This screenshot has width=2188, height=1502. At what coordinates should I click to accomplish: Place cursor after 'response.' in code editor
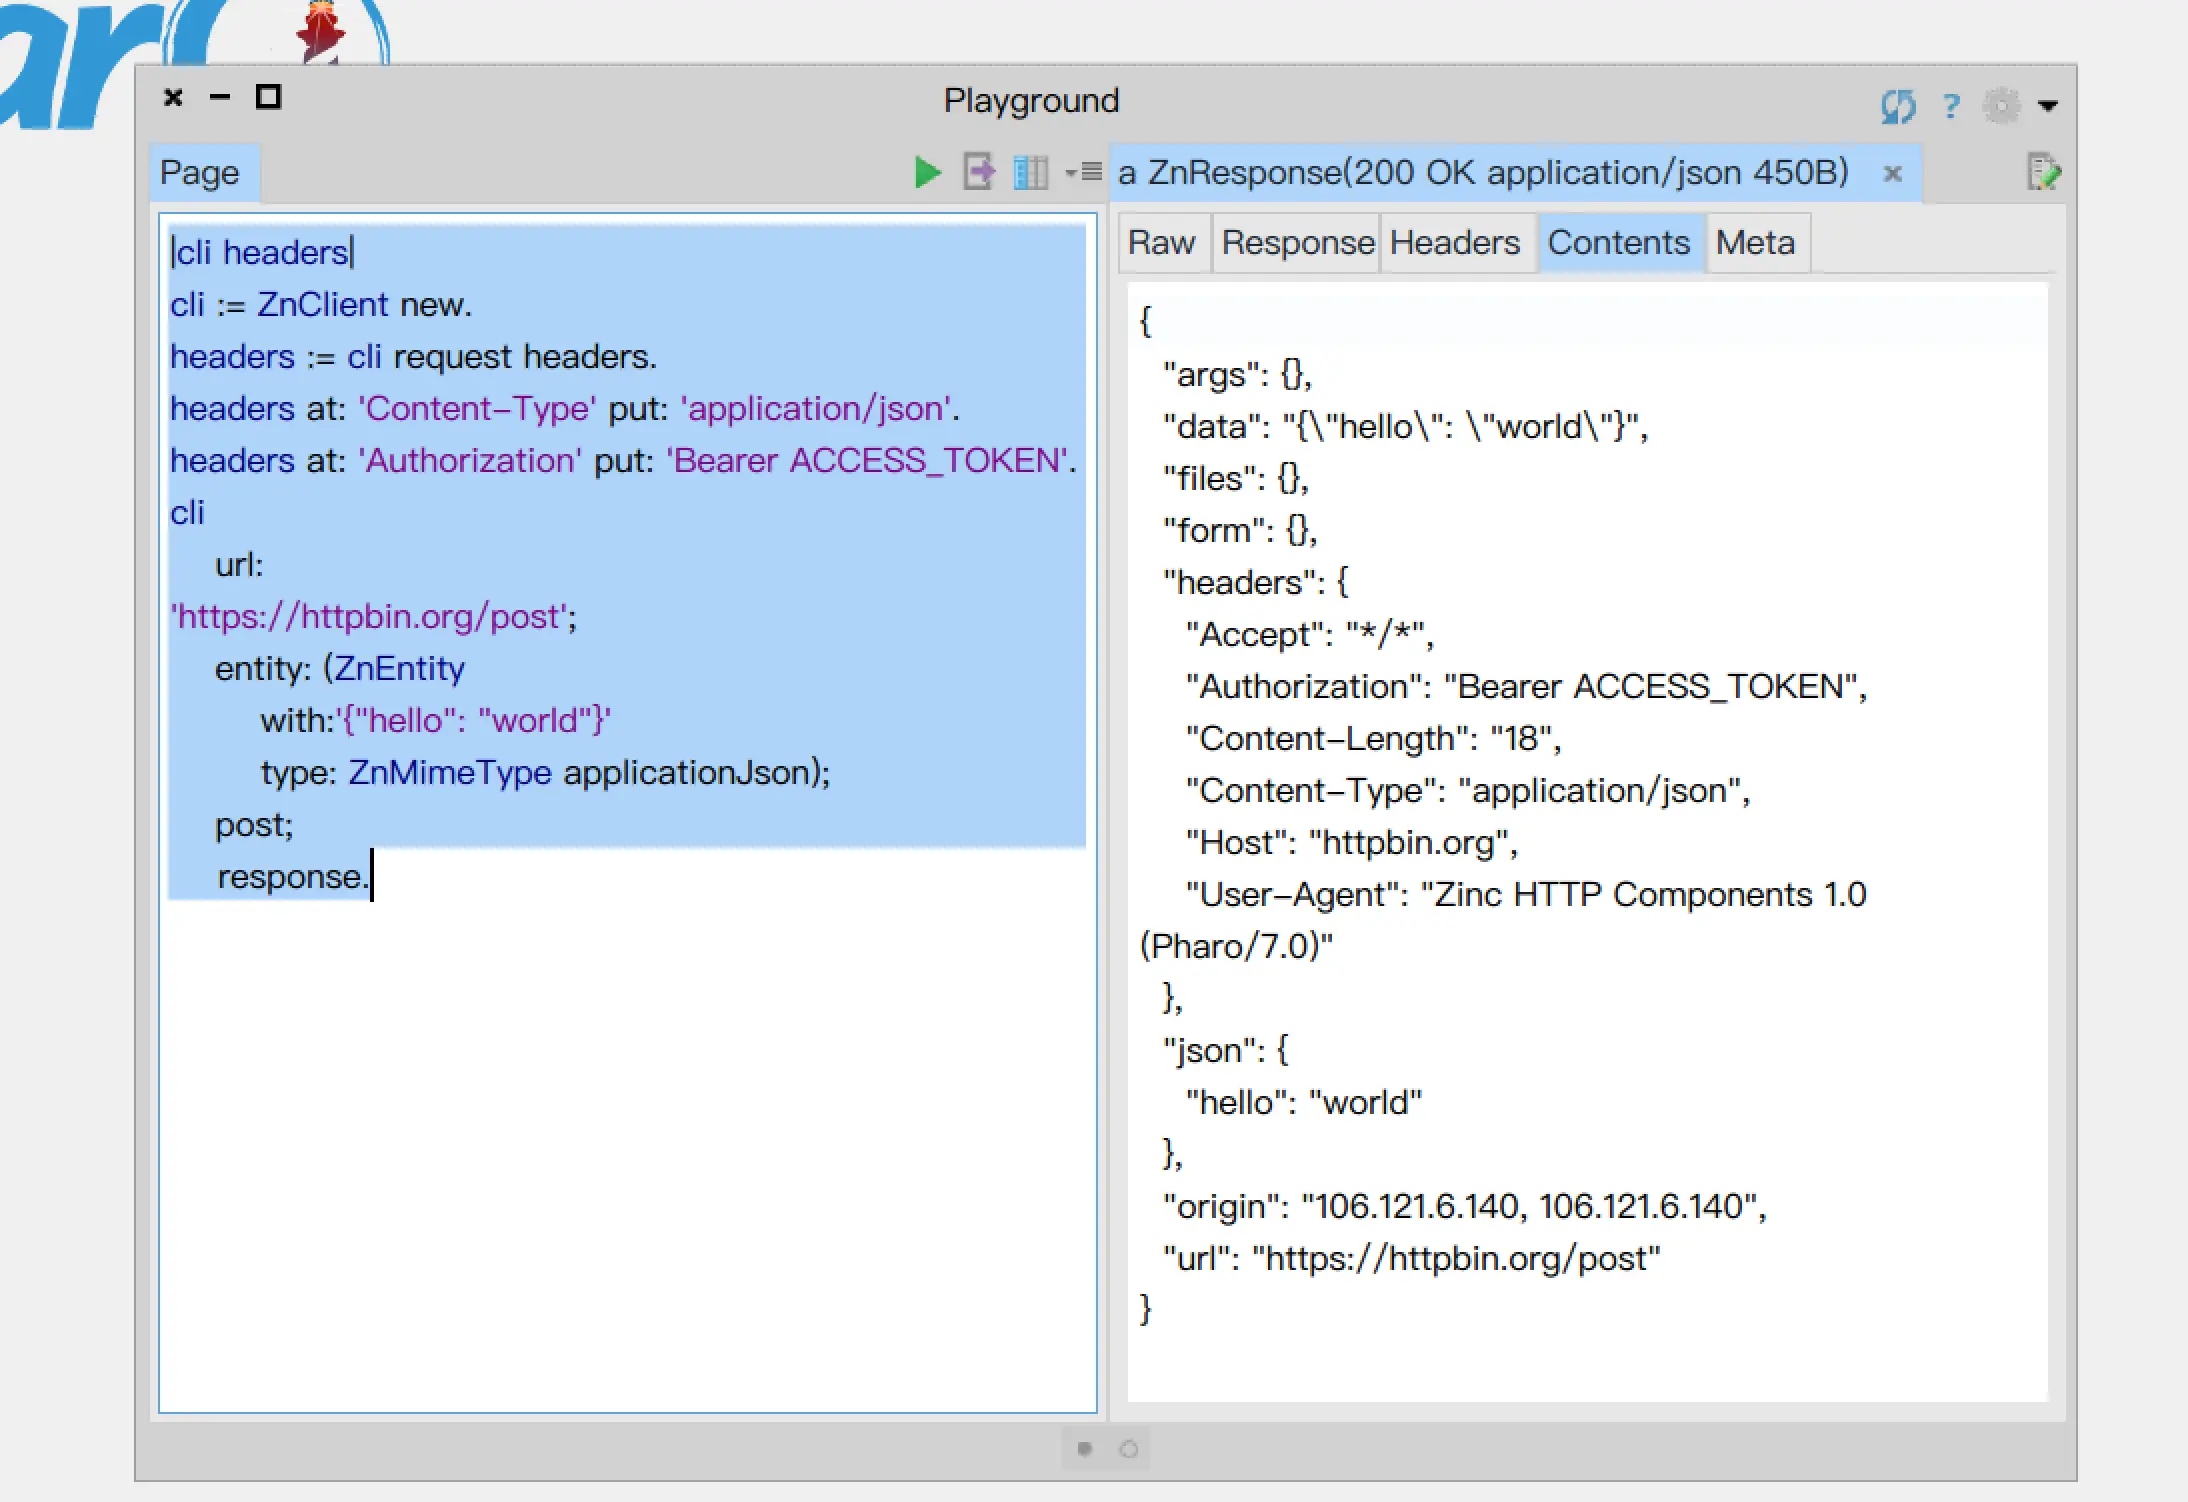pyautogui.click(x=372, y=877)
